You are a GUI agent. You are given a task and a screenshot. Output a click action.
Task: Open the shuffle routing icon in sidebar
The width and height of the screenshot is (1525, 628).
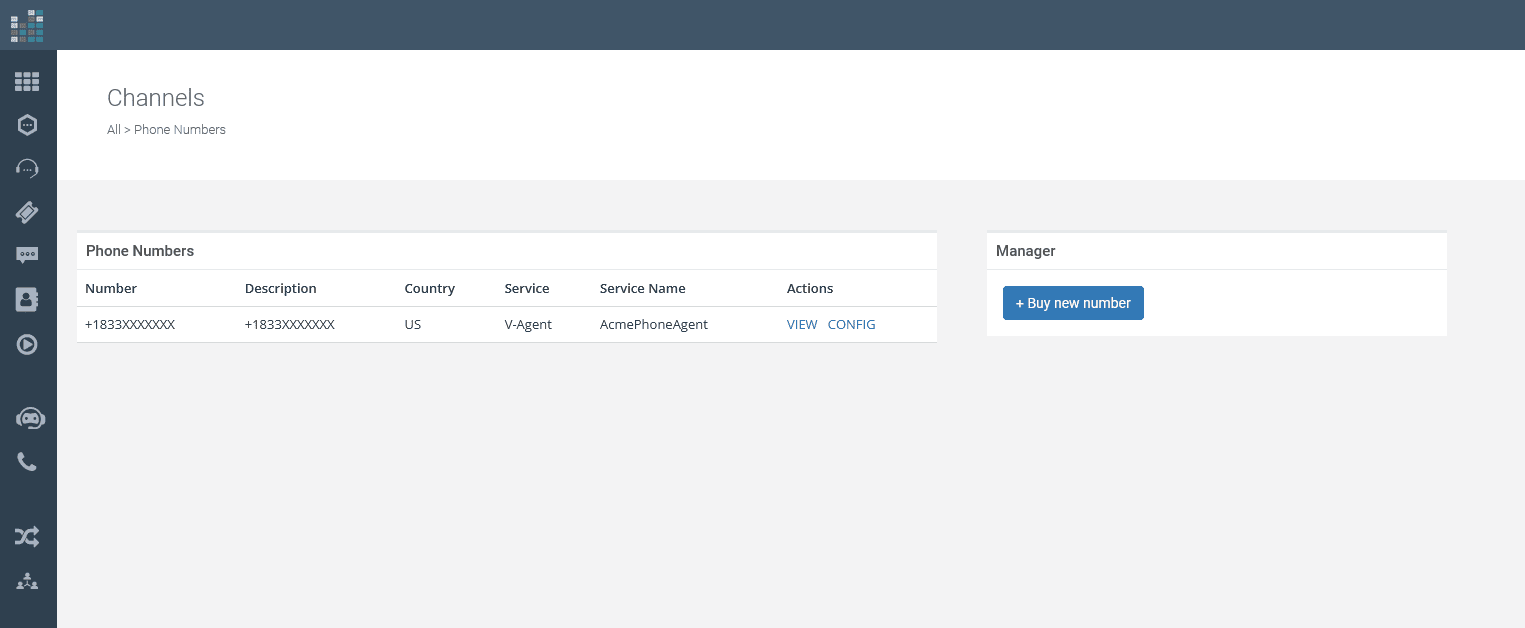pos(27,537)
